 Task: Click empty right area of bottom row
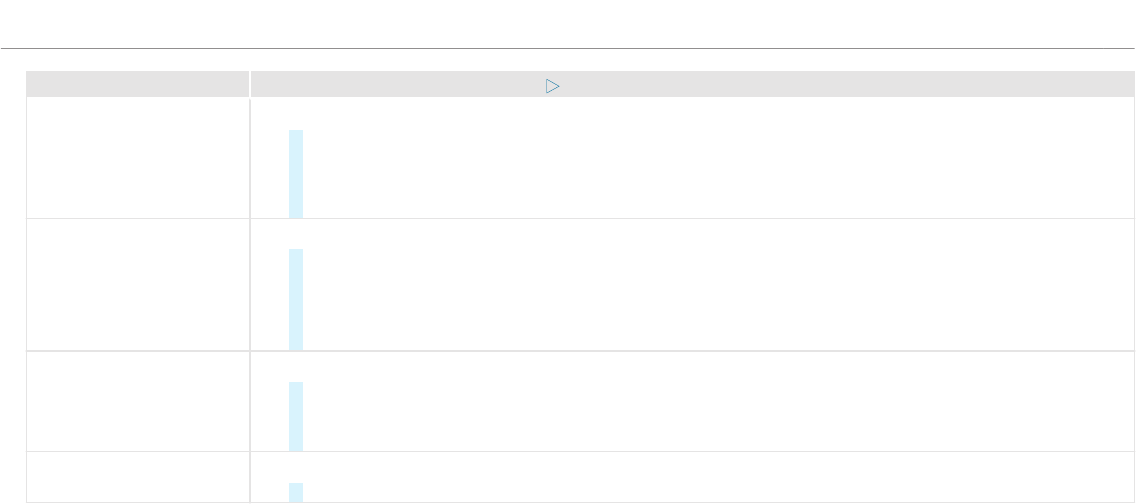point(717,477)
